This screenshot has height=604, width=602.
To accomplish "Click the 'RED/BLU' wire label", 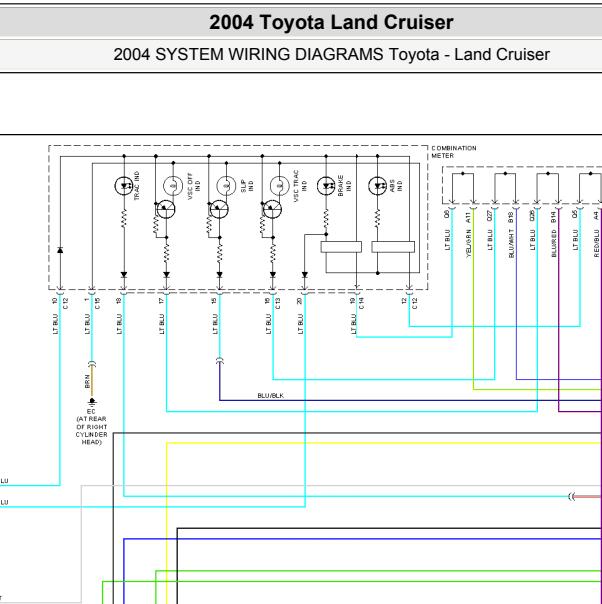I will click(596, 243).
